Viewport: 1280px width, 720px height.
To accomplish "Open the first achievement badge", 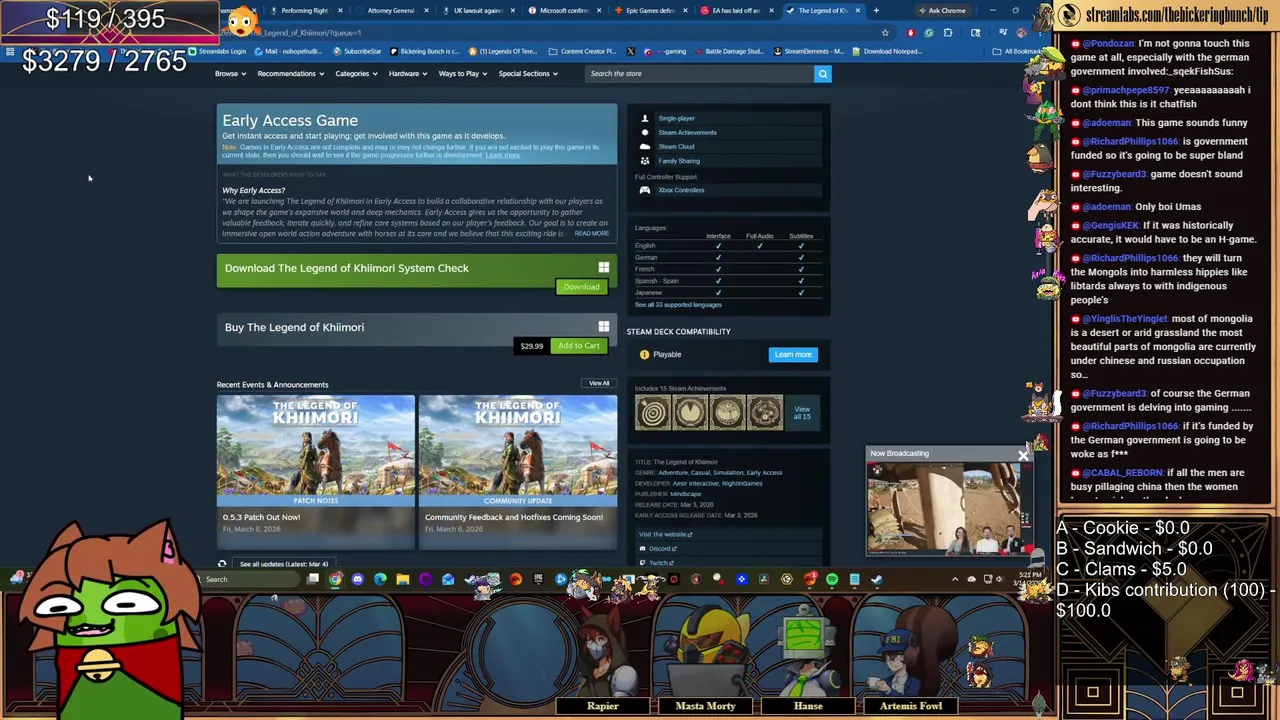I will (652, 412).
